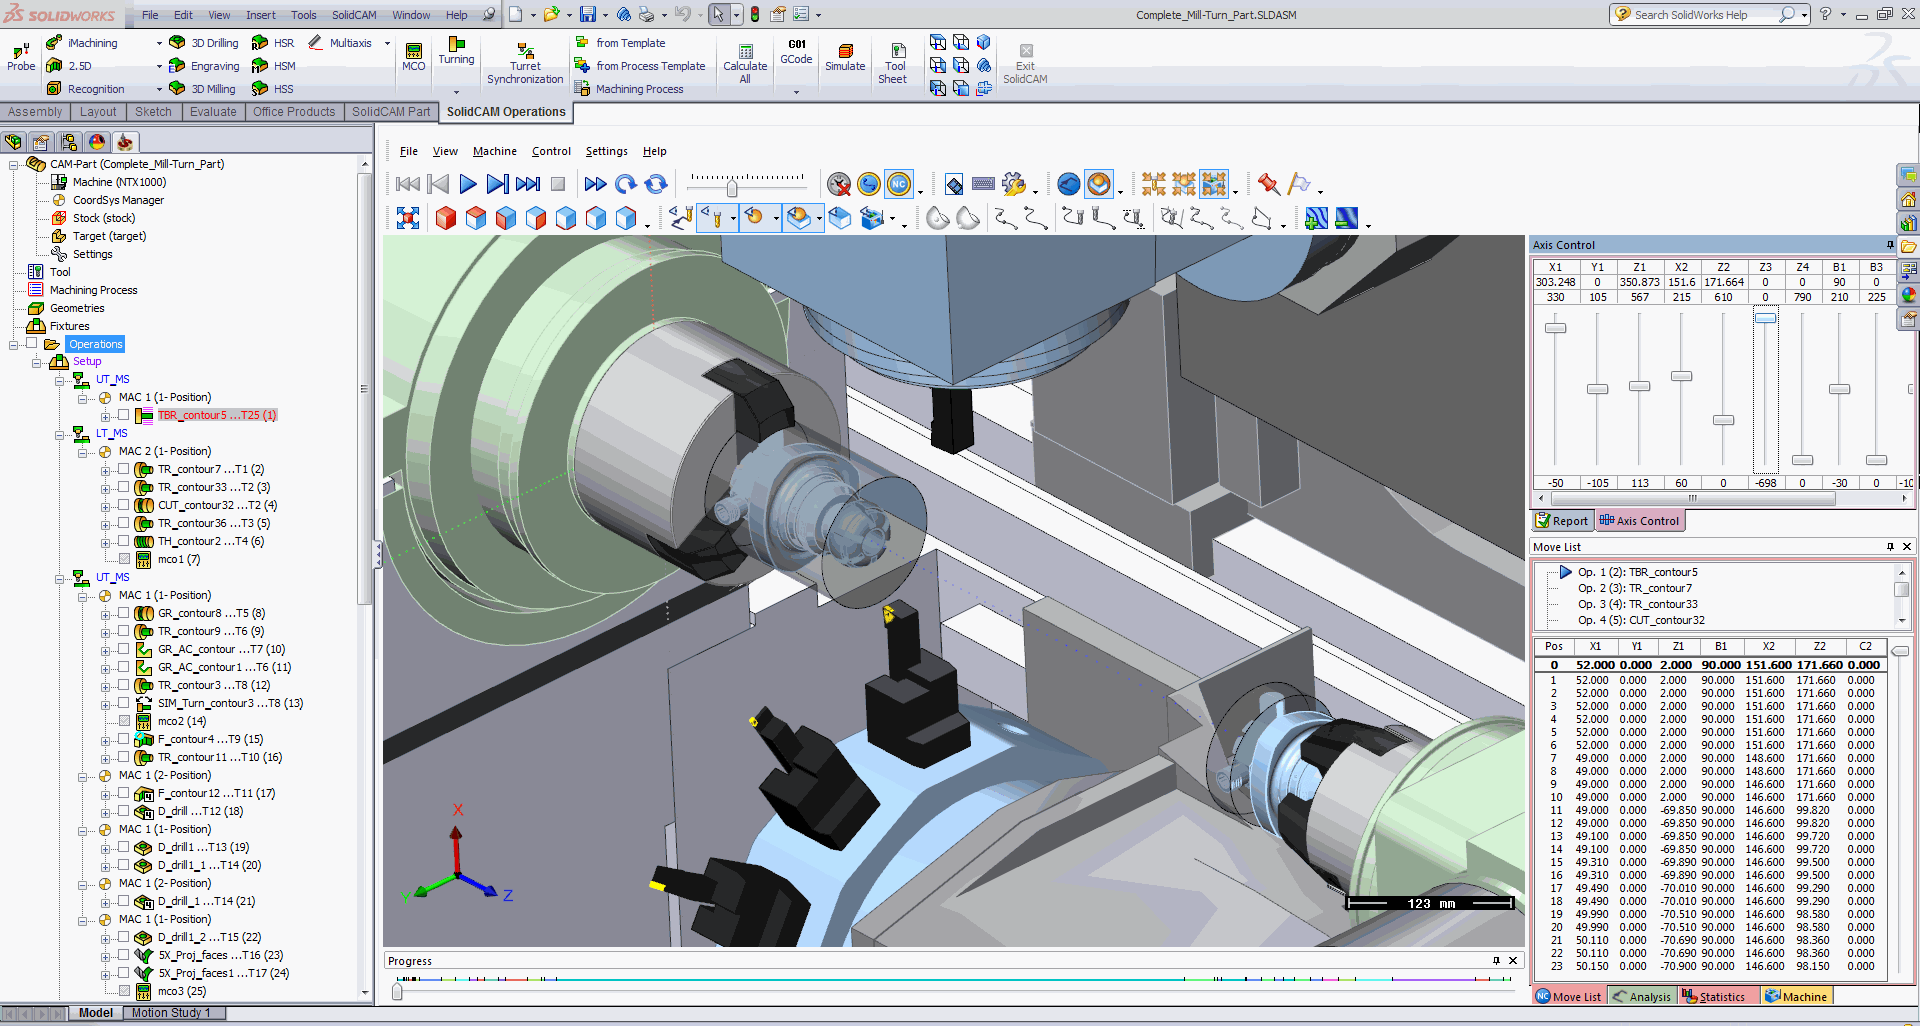Click the wrench-and-gear settings icon in simulation toolbar
The image size is (1920, 1026).
(1013, 184)
